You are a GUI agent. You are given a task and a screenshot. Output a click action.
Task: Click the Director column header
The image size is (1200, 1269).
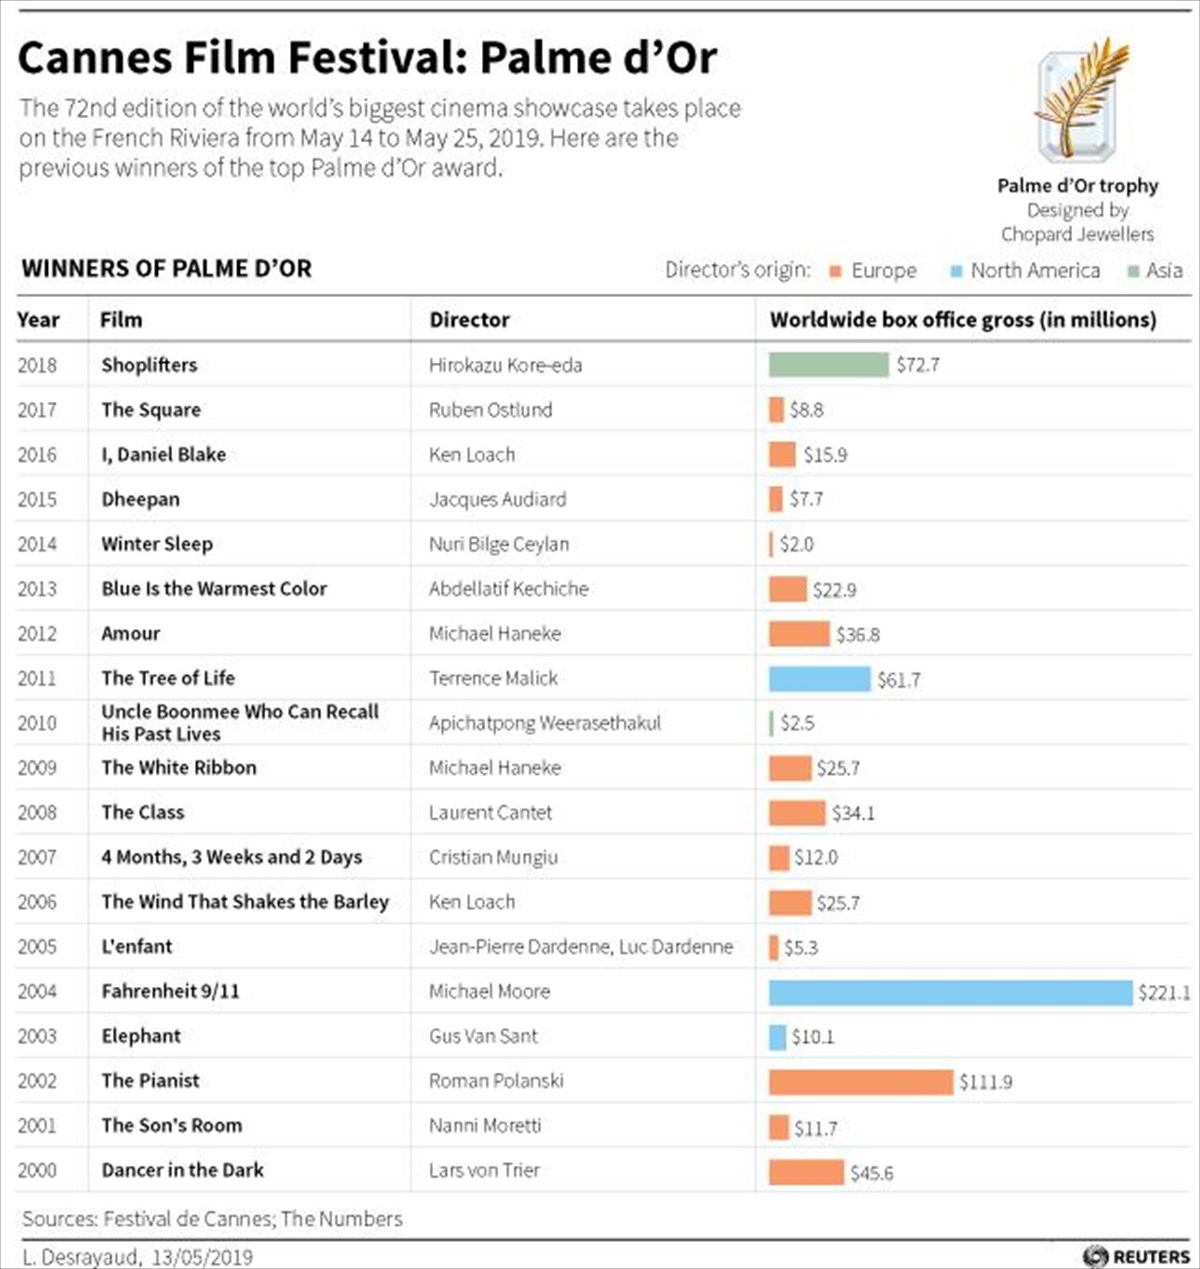pyautogui.click(x=469, y=320)
